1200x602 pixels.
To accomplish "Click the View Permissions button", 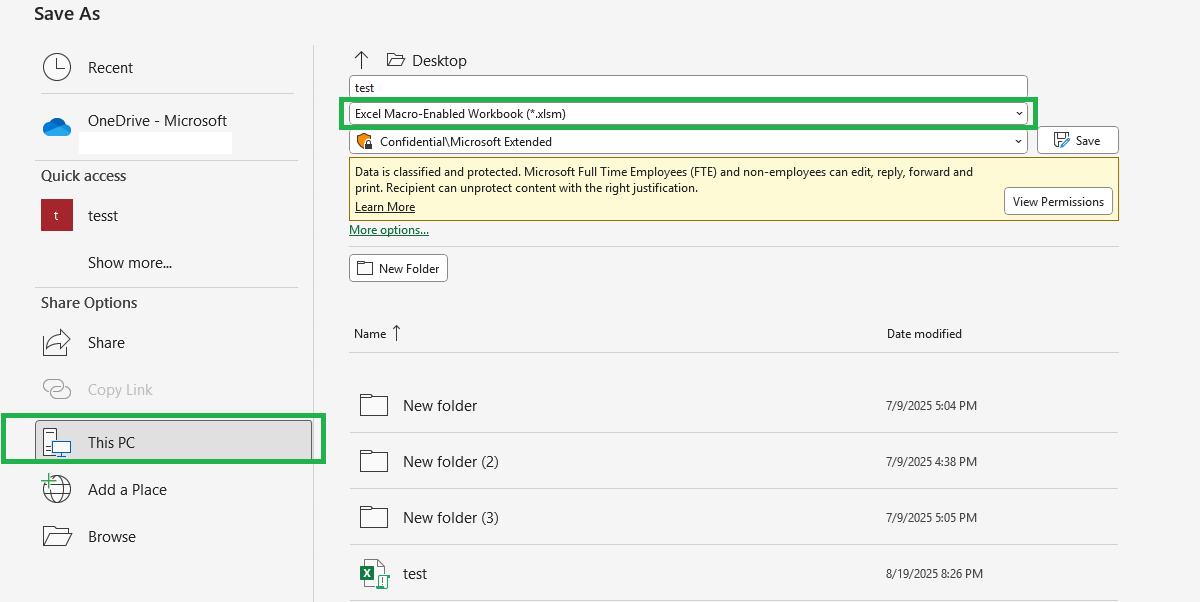I will (x=1058, y=201).
